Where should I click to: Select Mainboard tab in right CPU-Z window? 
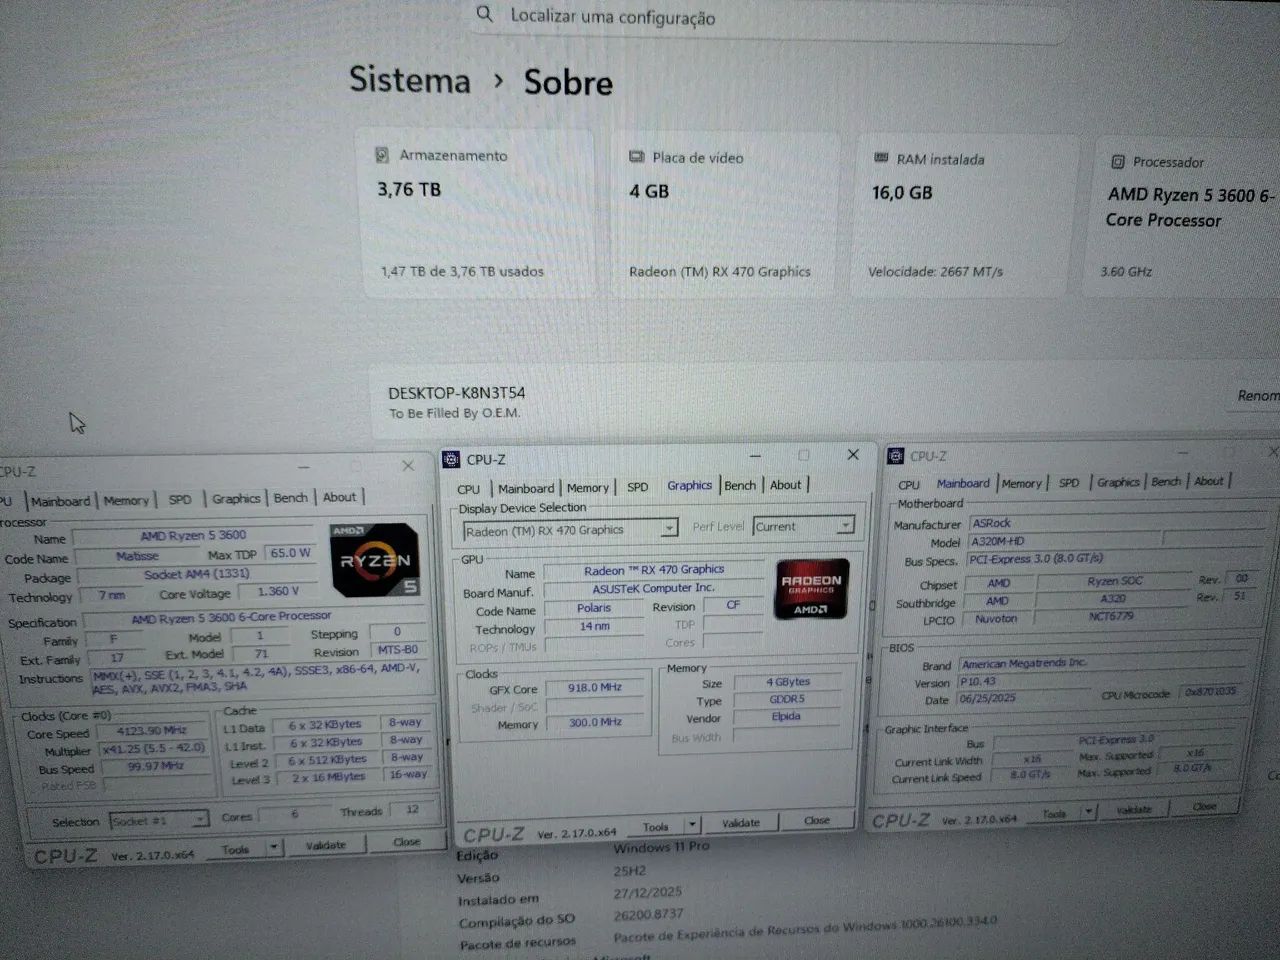[963, 483]
